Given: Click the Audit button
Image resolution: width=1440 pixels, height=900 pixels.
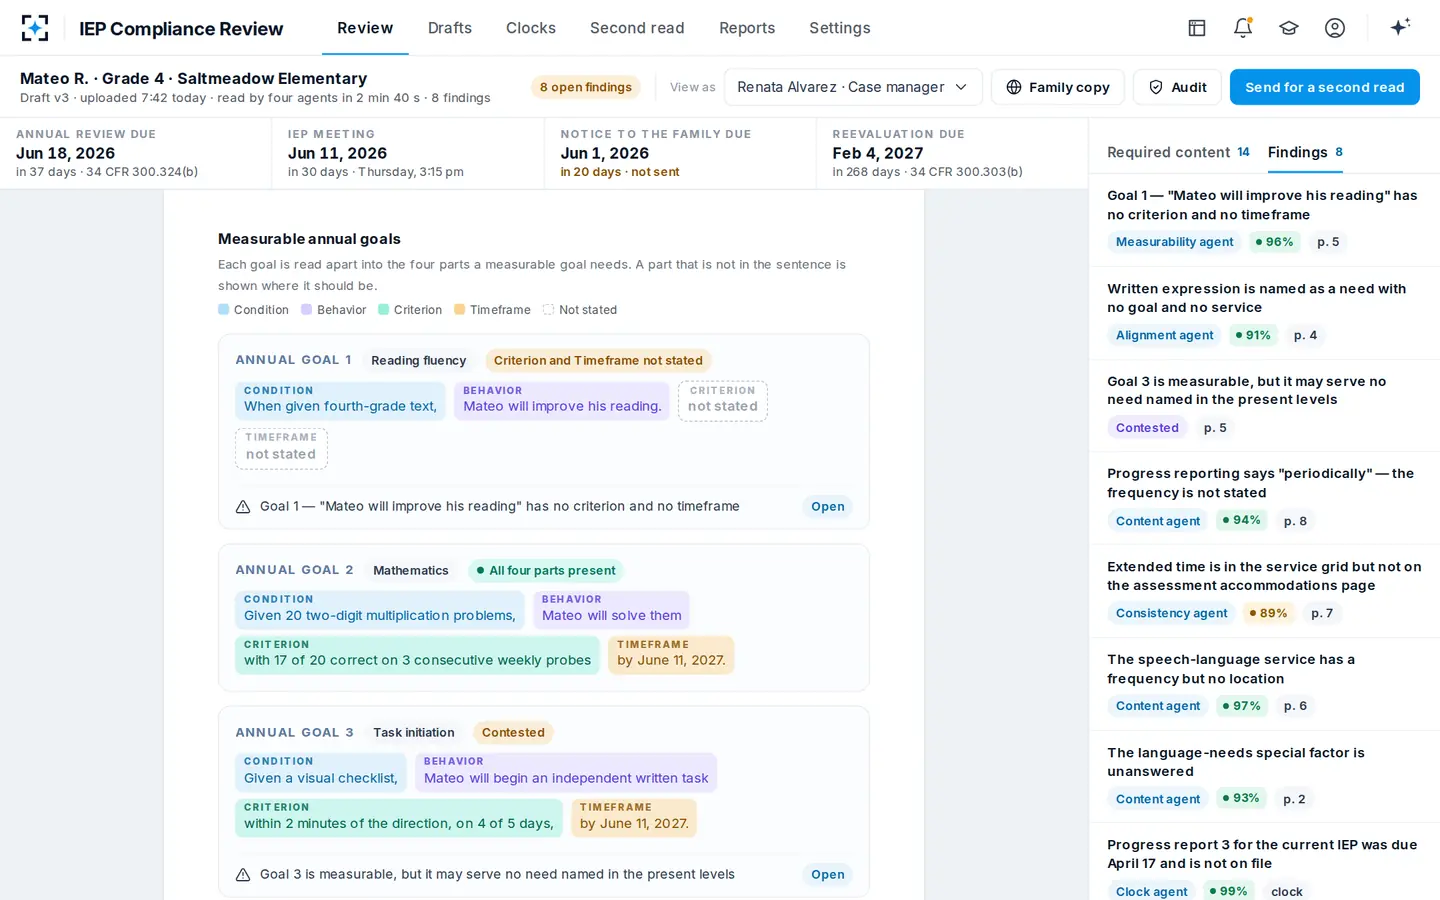Looking at the screenshot, I should click(1177, 87).
